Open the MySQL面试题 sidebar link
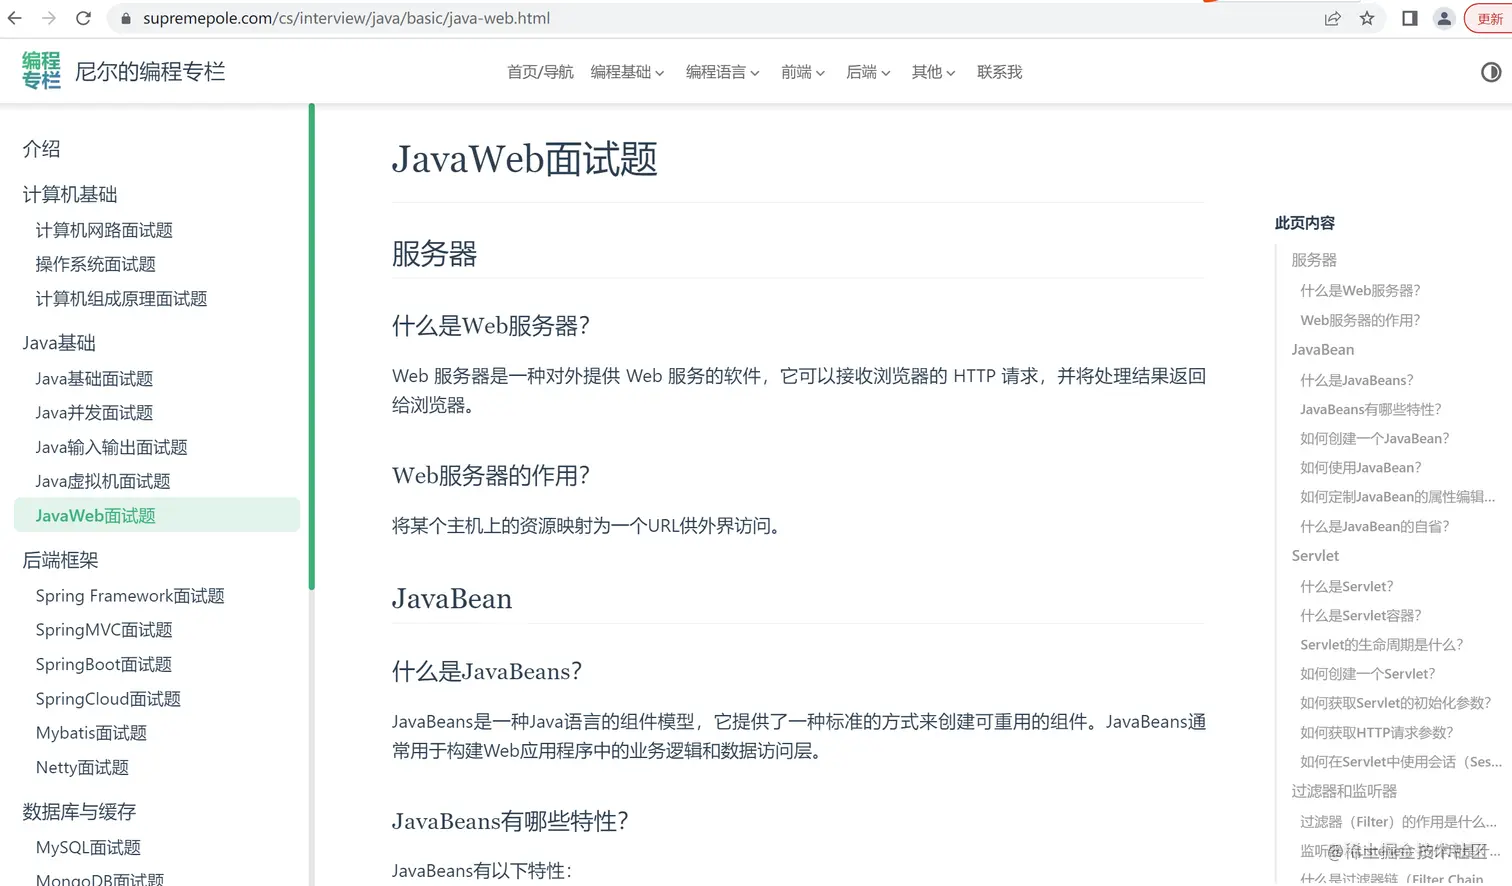Viewport: 1512px width, 886px height. tap(87, 847)
